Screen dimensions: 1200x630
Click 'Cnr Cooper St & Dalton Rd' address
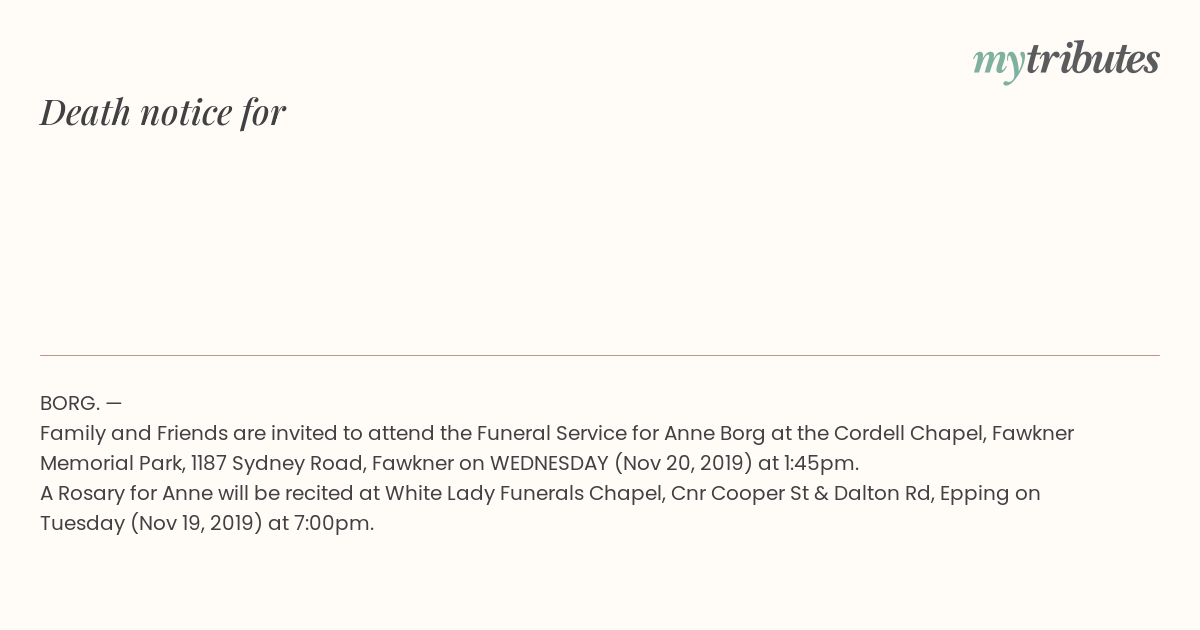point(801,493)
